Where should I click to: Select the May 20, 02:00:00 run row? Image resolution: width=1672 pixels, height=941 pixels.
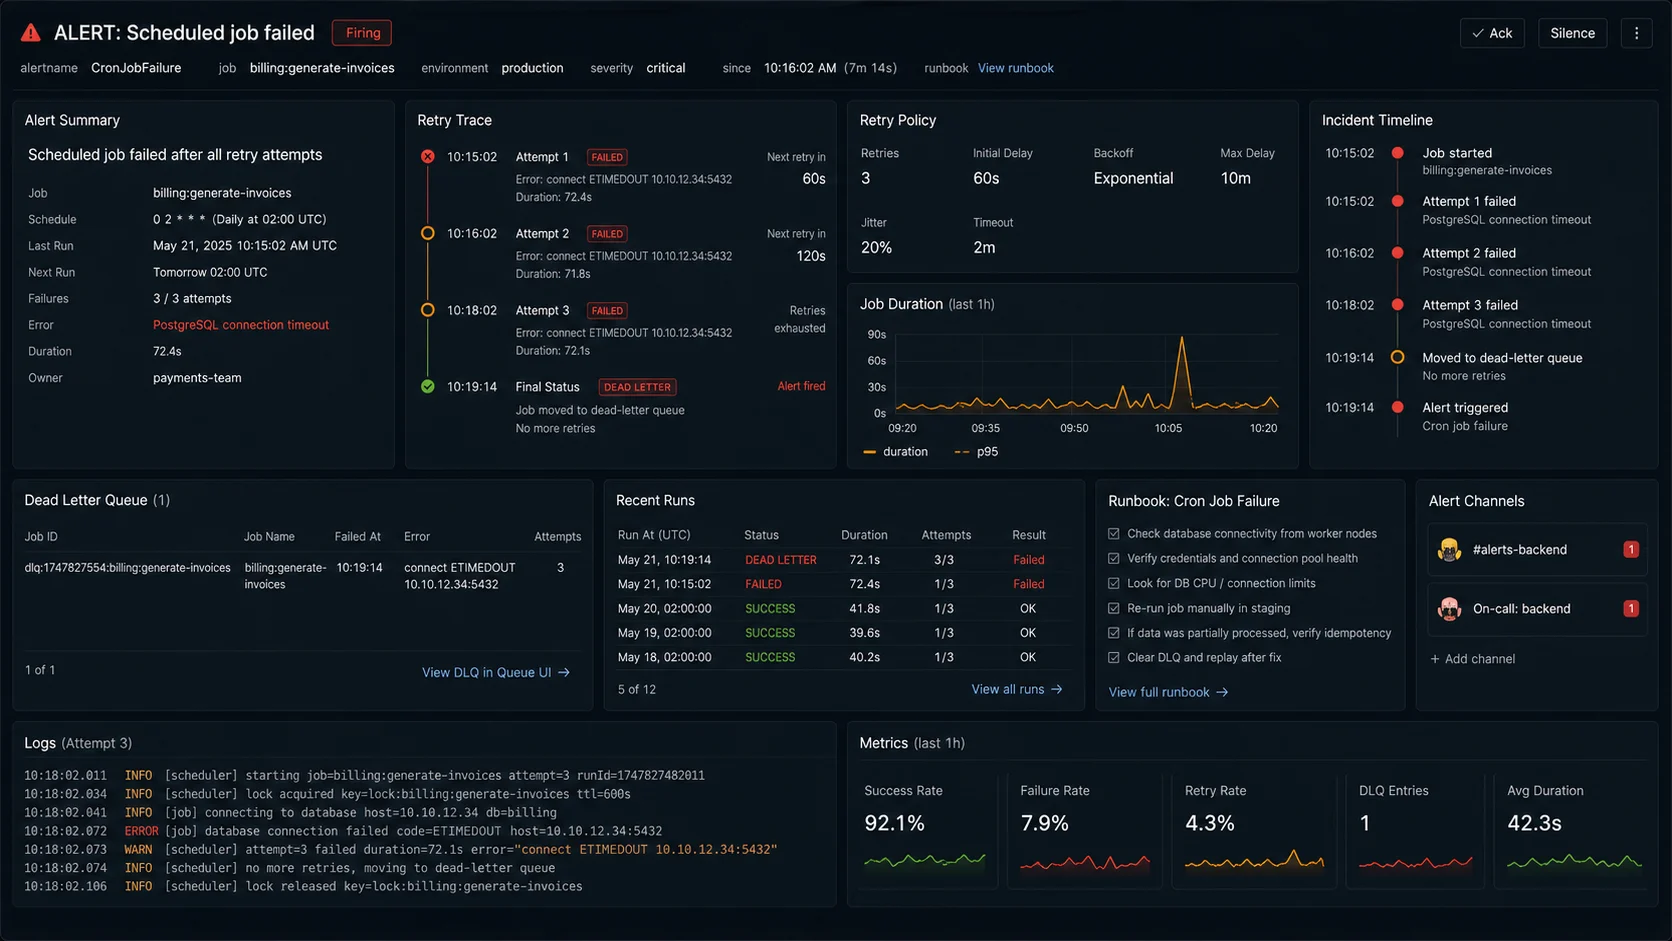(x=842, y=608)
